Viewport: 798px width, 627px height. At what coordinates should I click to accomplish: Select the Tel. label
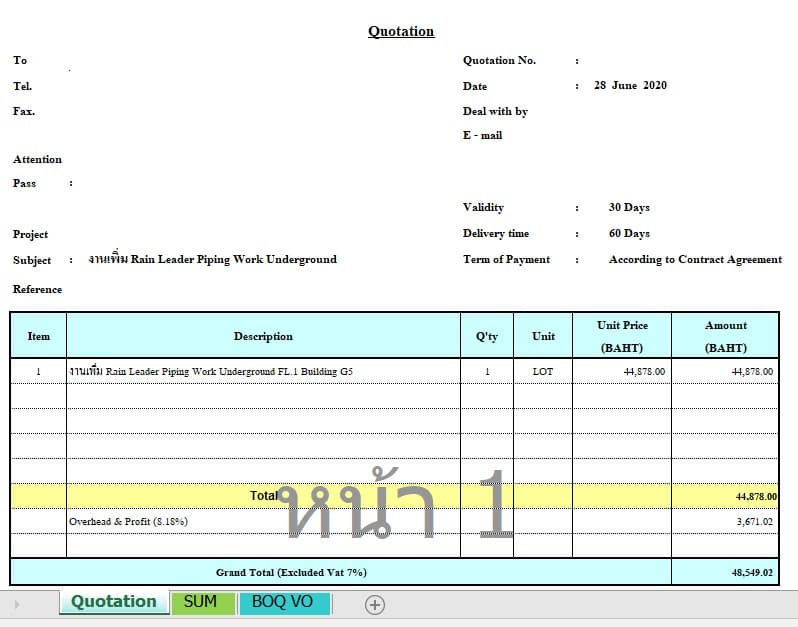(22, 86)
